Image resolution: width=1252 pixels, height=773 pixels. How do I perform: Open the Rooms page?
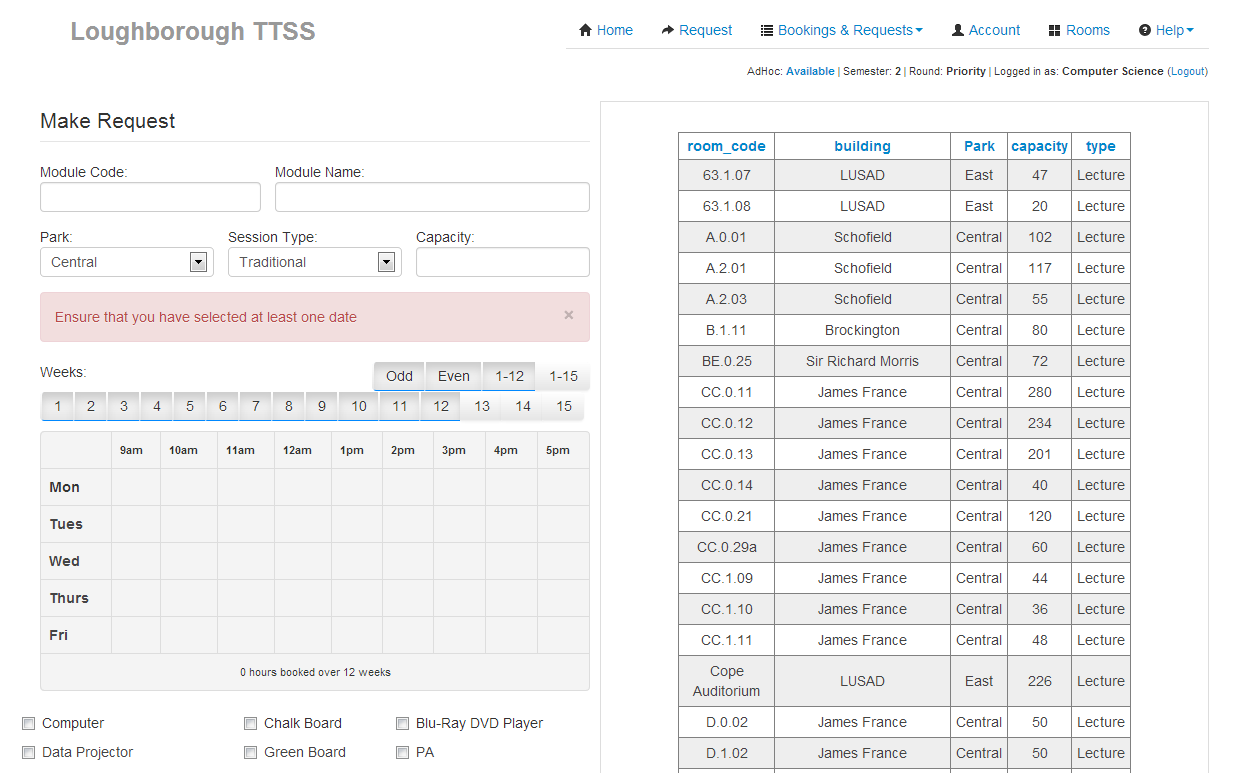(x=1079, y=30)
